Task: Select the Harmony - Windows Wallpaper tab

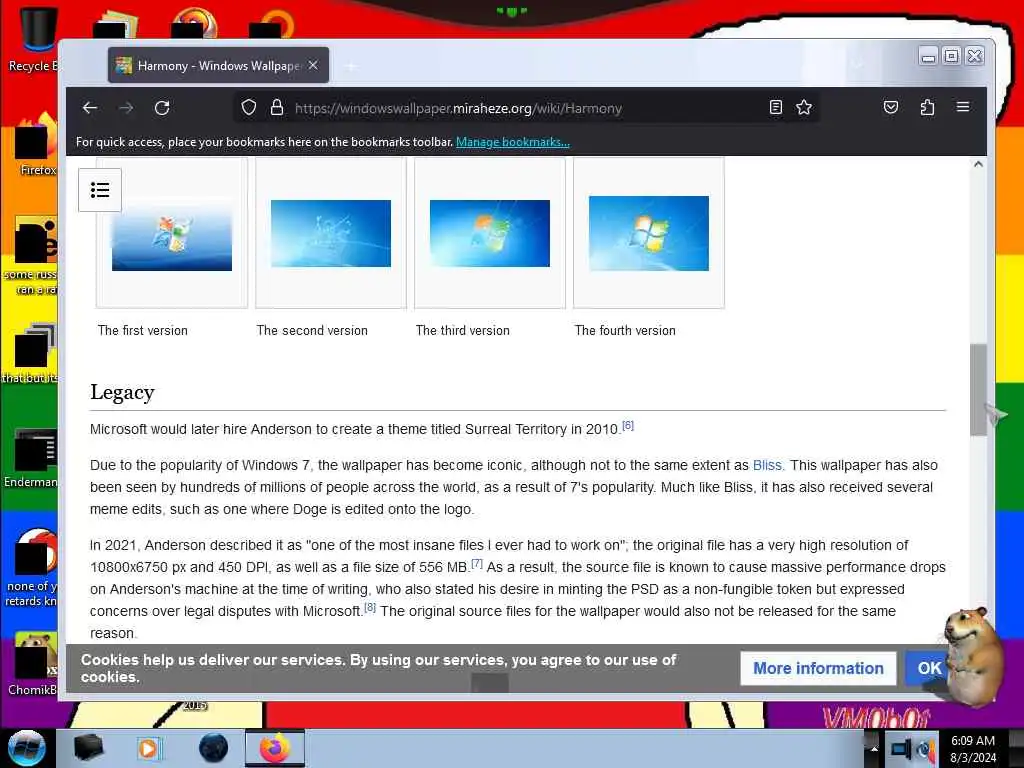Action: (x=218, y=65)
